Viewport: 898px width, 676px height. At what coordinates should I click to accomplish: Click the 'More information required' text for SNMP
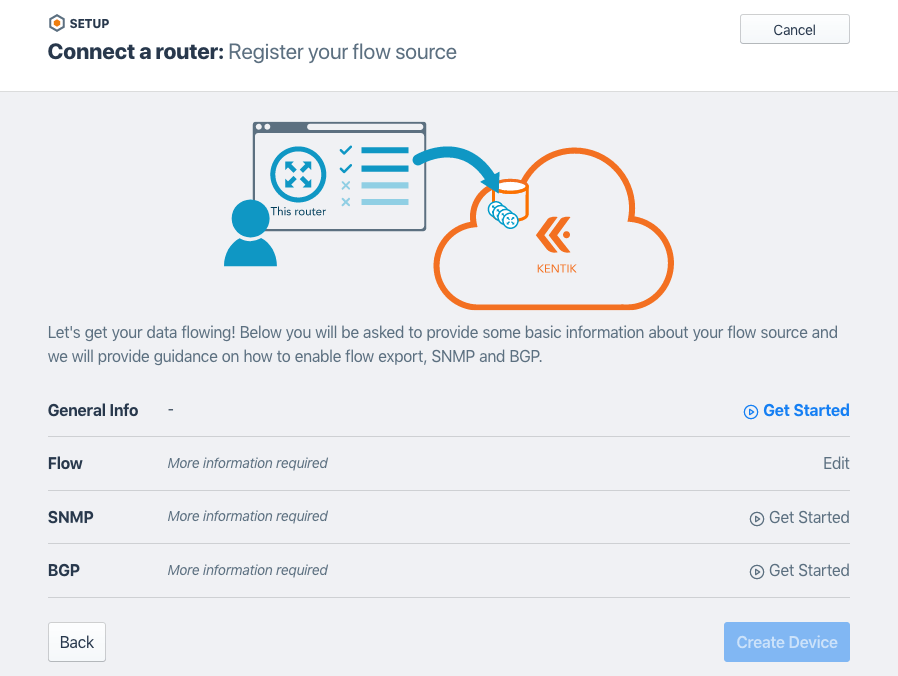click(x=247, y=516)
